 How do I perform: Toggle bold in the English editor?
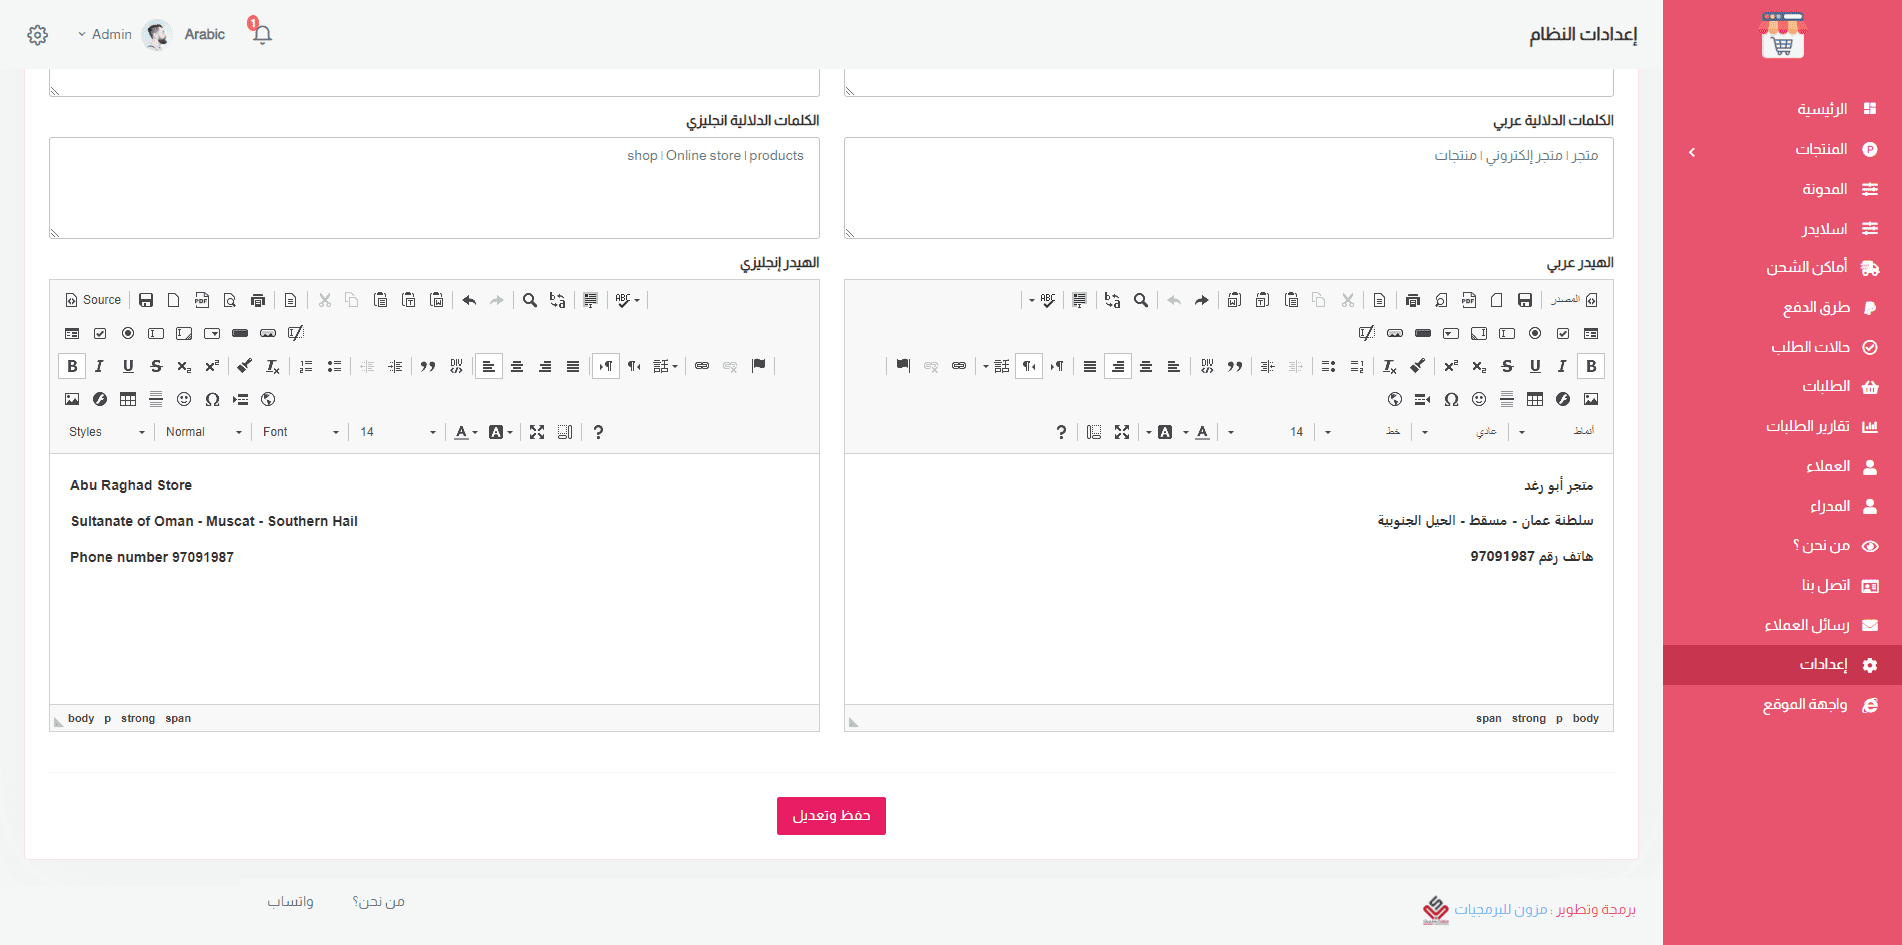72,366
